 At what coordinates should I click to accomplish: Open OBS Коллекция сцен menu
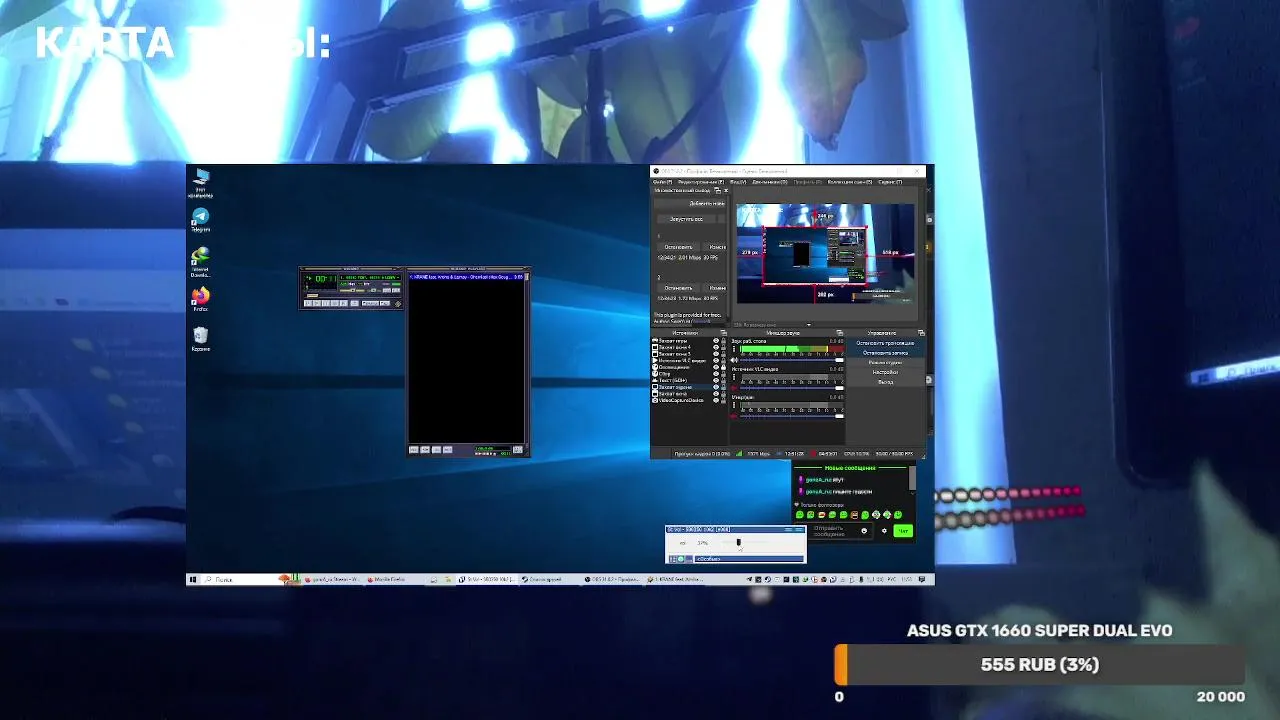[x=850, y=182]
